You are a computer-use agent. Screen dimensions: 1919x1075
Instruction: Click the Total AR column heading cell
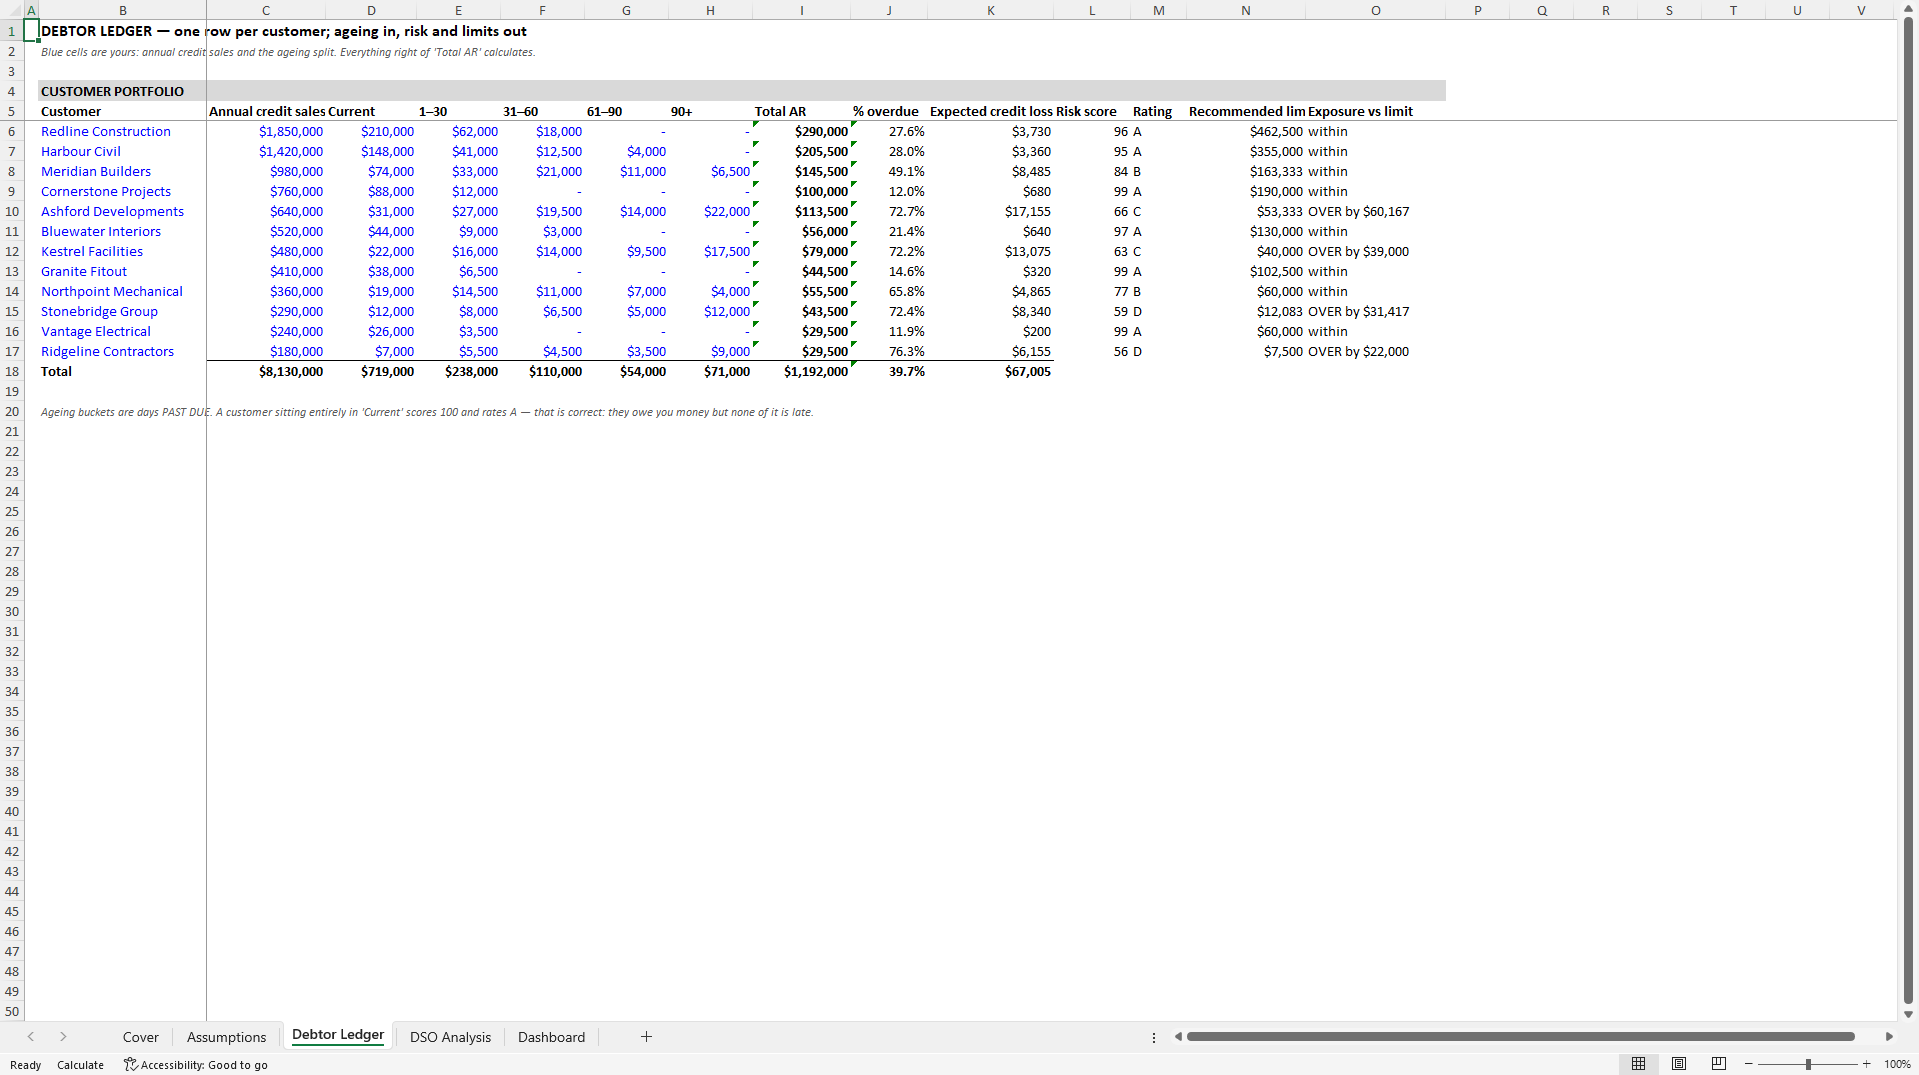[x=801, y=111]
